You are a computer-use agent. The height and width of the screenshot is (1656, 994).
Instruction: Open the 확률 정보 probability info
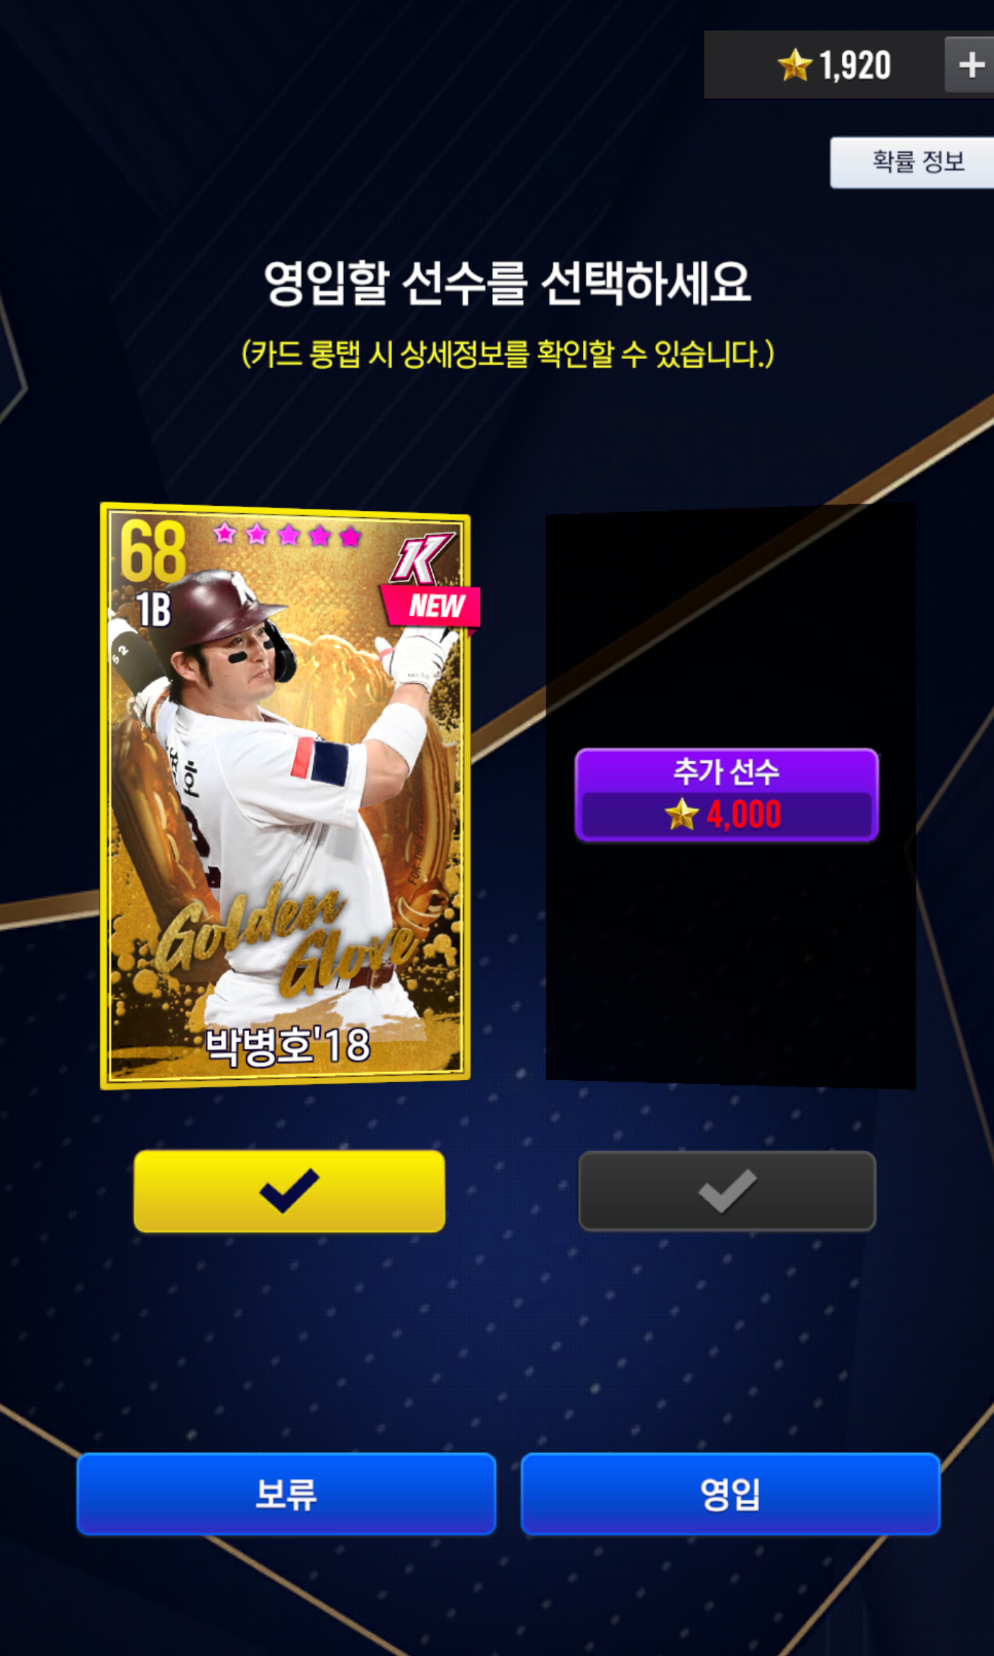(913, 162)
